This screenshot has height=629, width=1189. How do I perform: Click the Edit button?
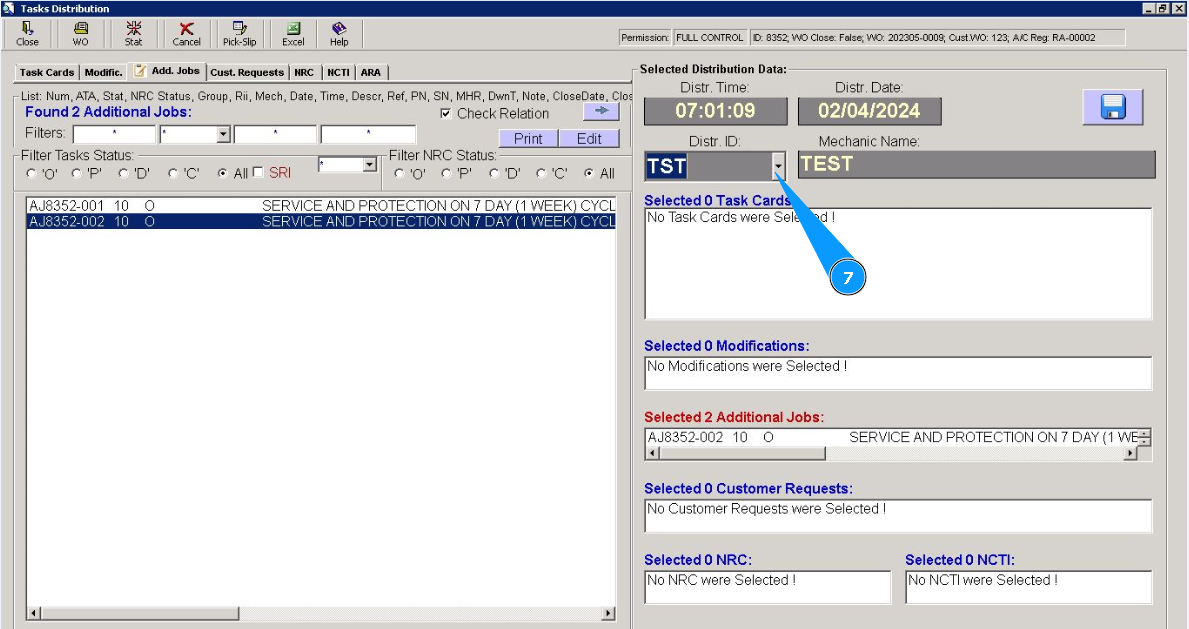[589, 138]
